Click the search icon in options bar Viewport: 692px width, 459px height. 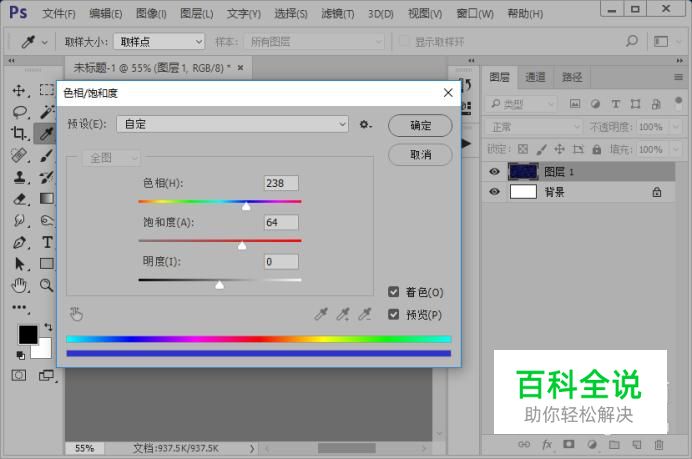[632, 41]
